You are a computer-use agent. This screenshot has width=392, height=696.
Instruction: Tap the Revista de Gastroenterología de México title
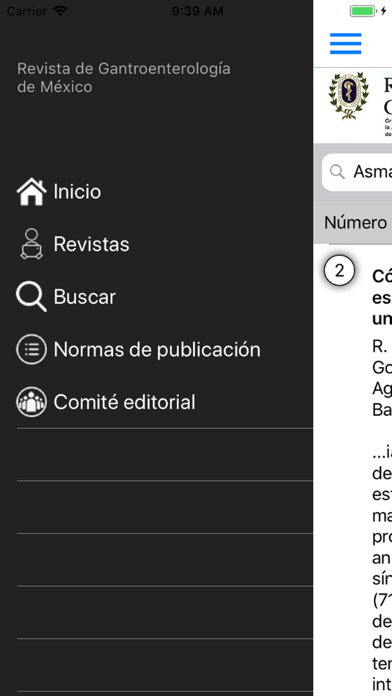pos(123,78)
